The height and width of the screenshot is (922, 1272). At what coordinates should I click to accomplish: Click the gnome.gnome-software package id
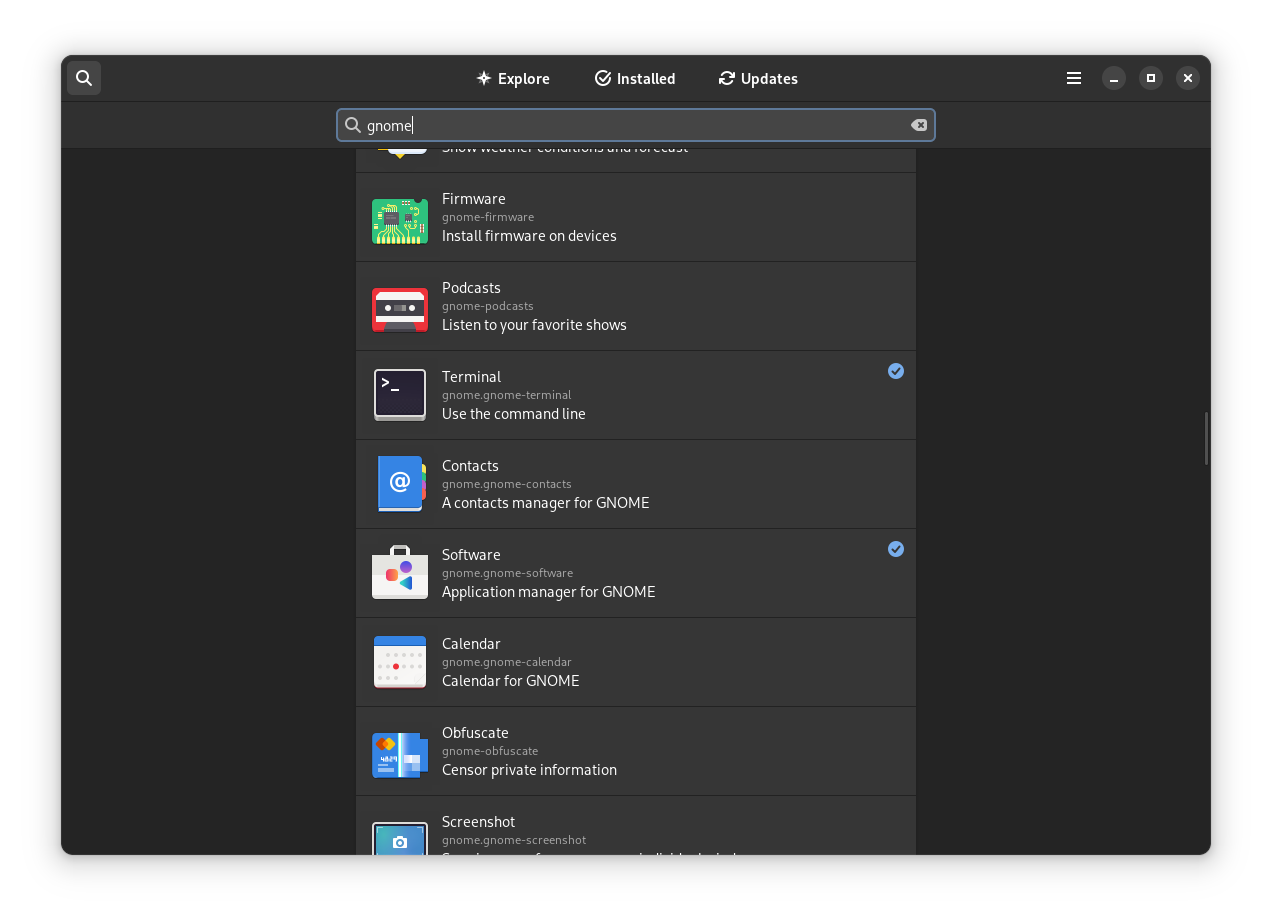click(508, 573)
